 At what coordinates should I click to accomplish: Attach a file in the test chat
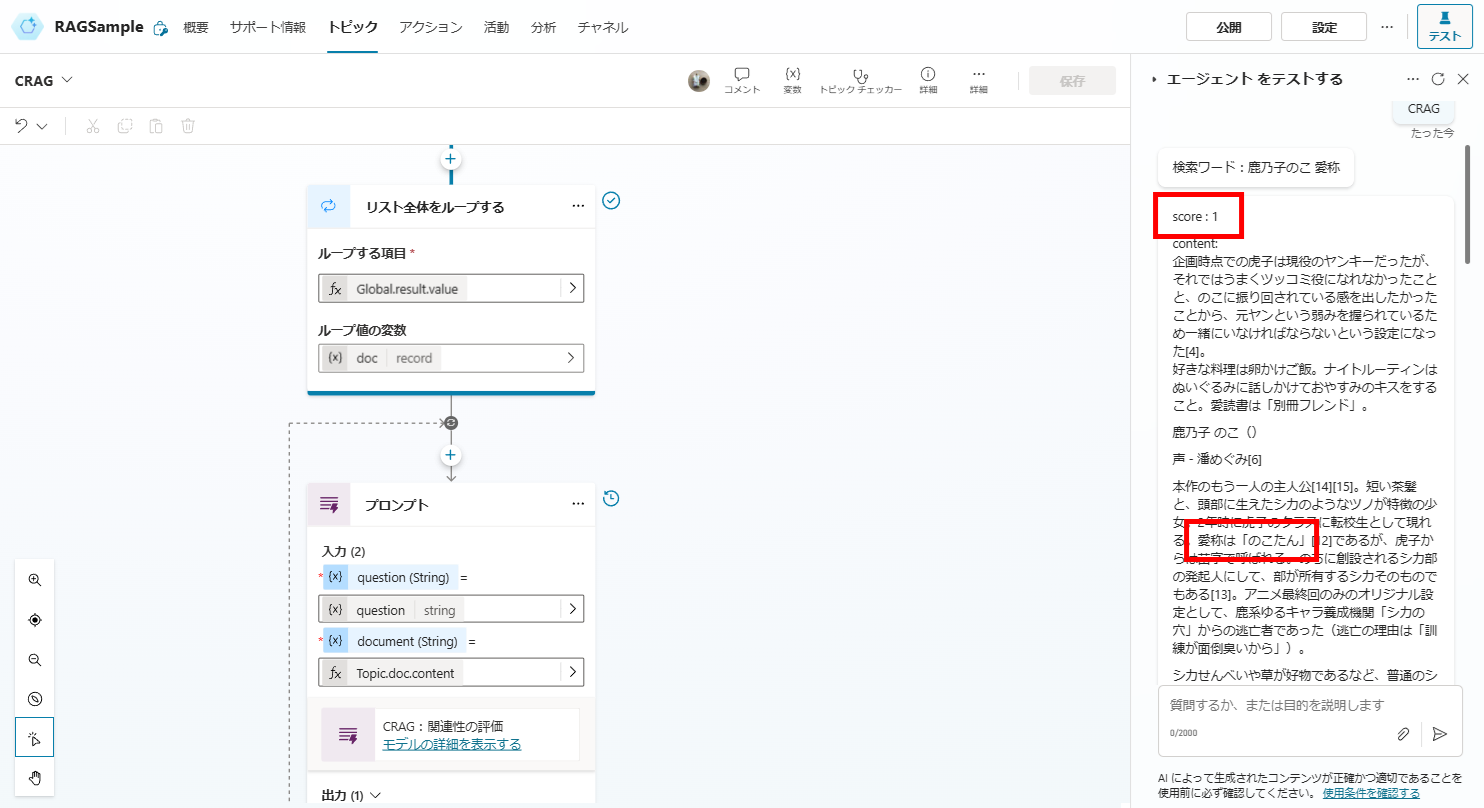[1403, 734]
